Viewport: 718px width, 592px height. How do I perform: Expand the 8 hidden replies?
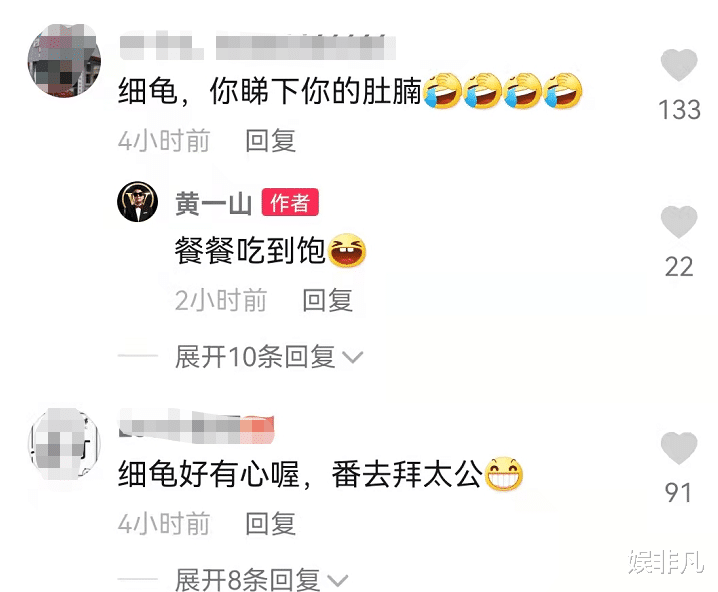(261, 579)
